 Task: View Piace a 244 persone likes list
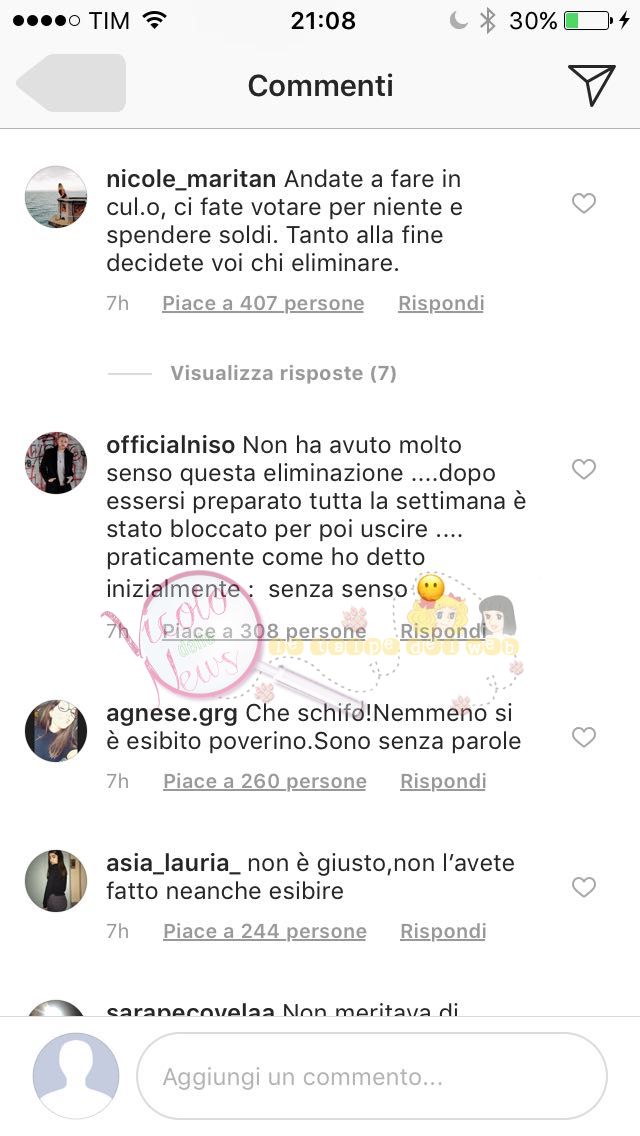point(265,931)
